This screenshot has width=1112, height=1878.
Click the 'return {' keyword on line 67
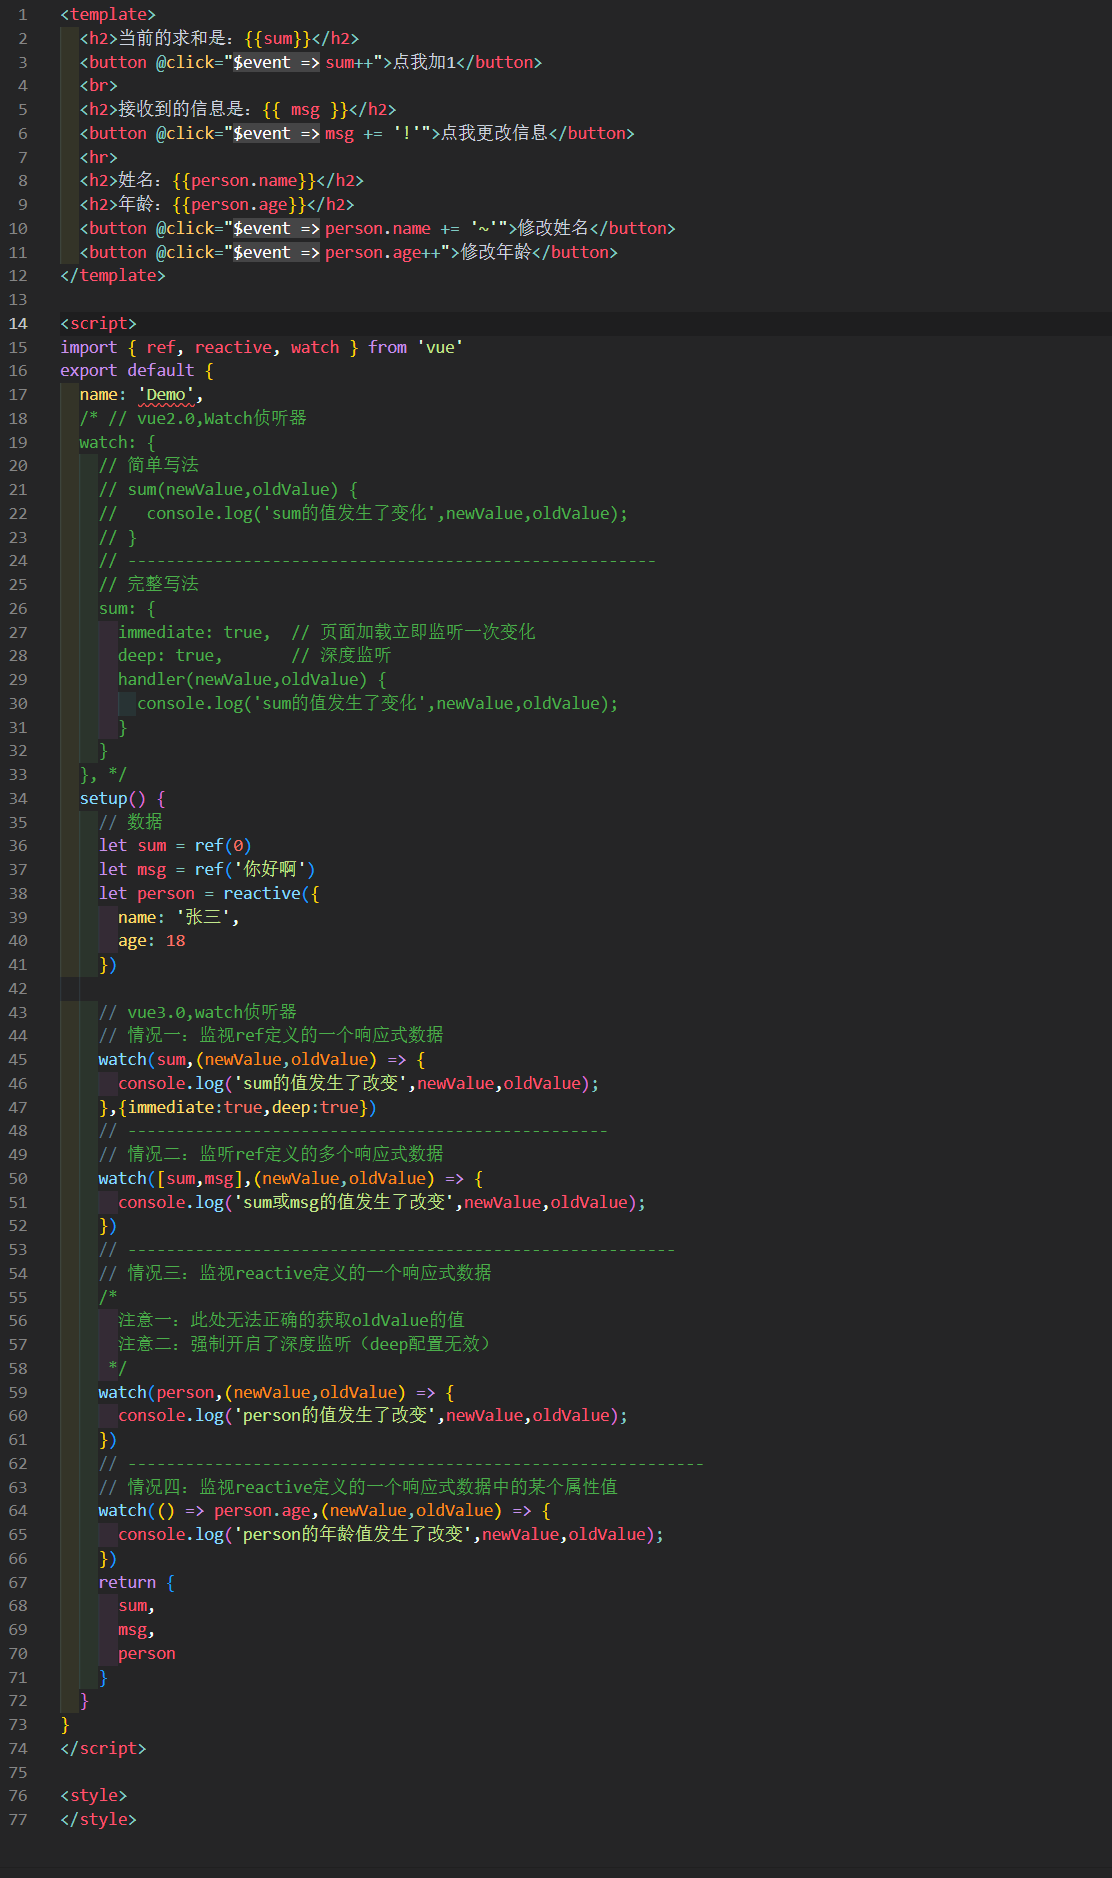tap(137, 1582)
